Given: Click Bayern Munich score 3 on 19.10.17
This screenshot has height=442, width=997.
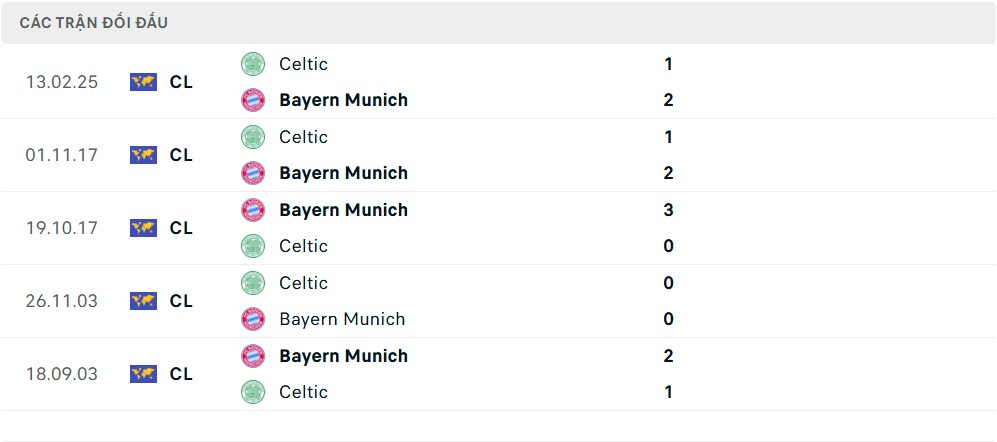Looking at the screenshot, I should tap(668, 210).
